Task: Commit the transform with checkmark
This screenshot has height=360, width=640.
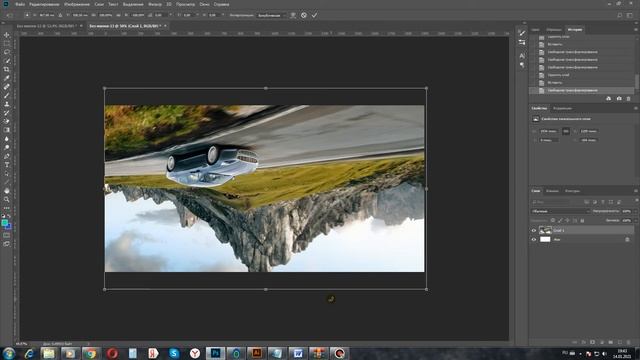Action: point(314,15)
